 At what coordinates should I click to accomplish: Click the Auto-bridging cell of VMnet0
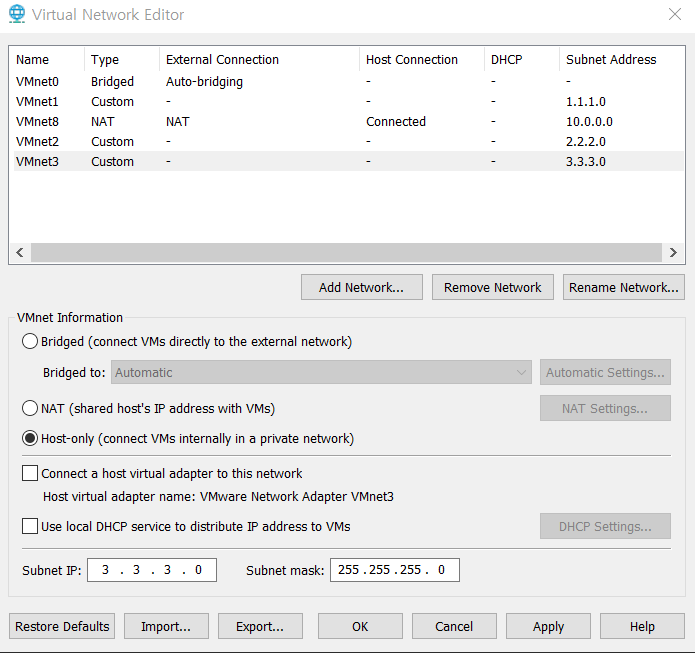tap(204, 82)
